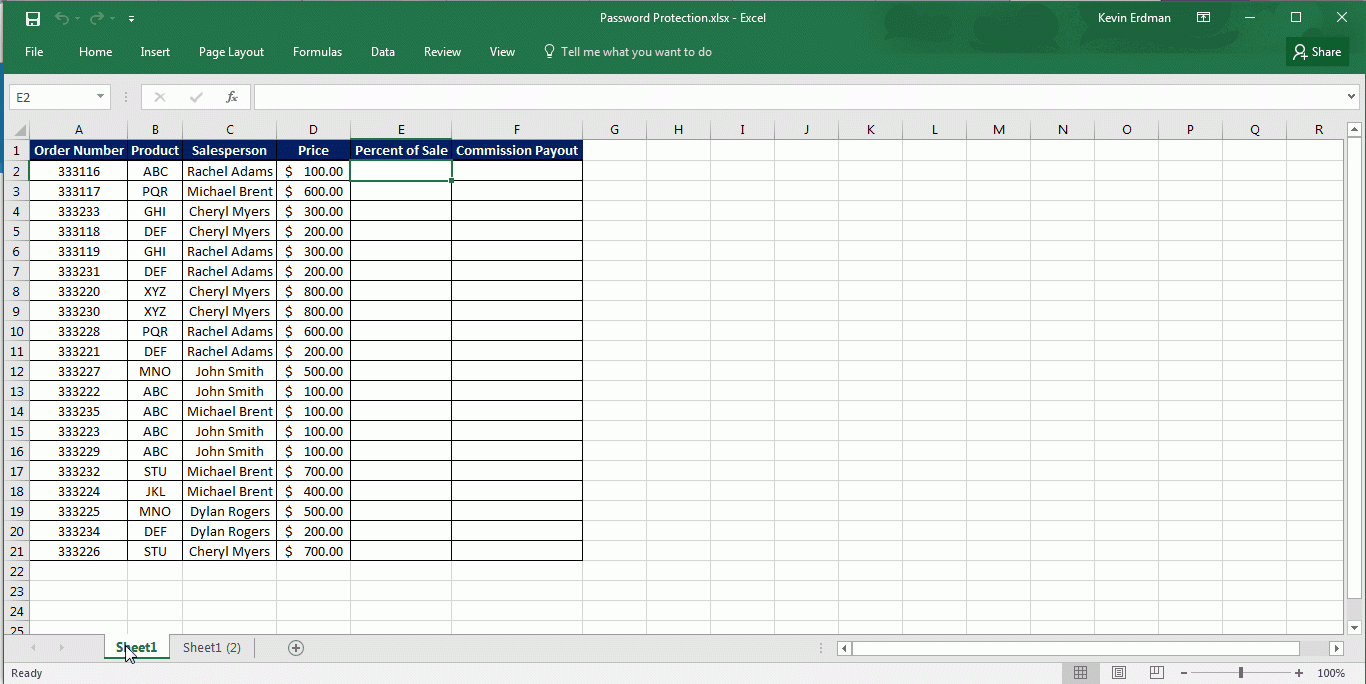Click the Ribbon Display Options icon

point(1204,18)
